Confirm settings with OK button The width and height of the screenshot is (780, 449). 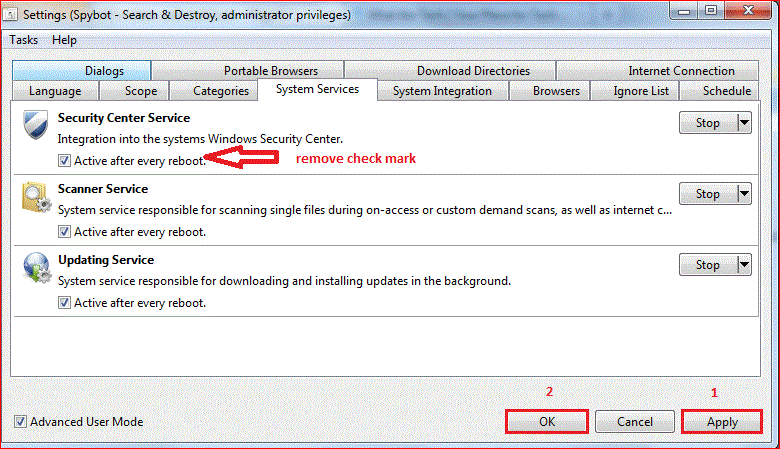(547, 422)
